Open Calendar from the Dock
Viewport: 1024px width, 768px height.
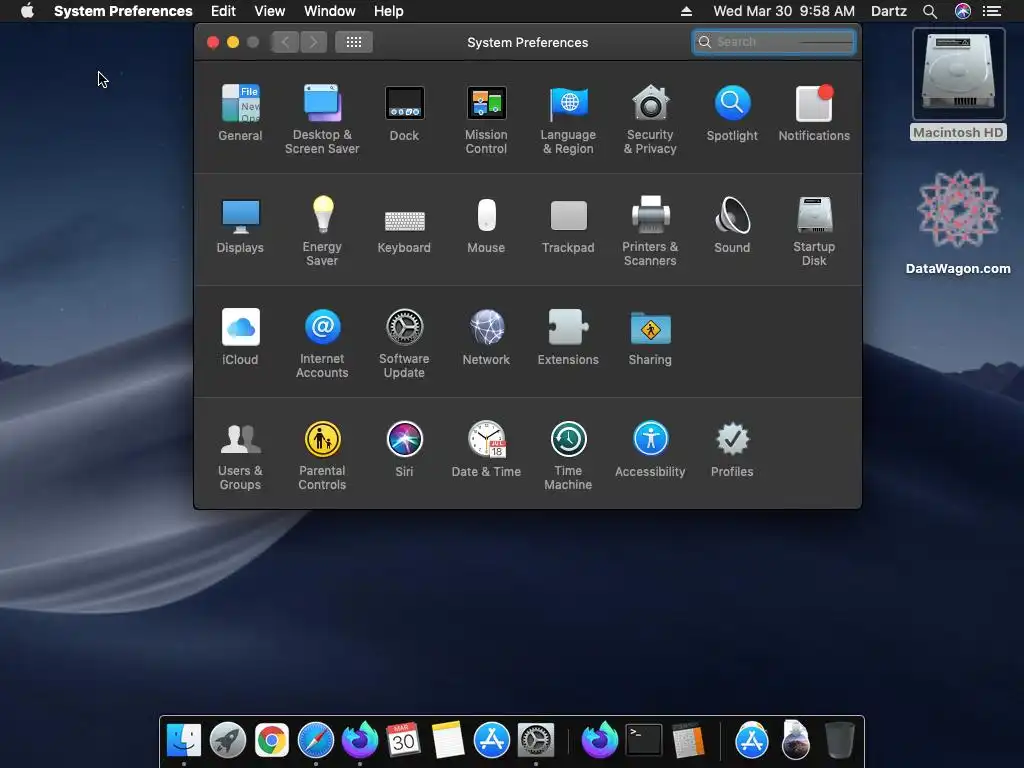[403, 740]
